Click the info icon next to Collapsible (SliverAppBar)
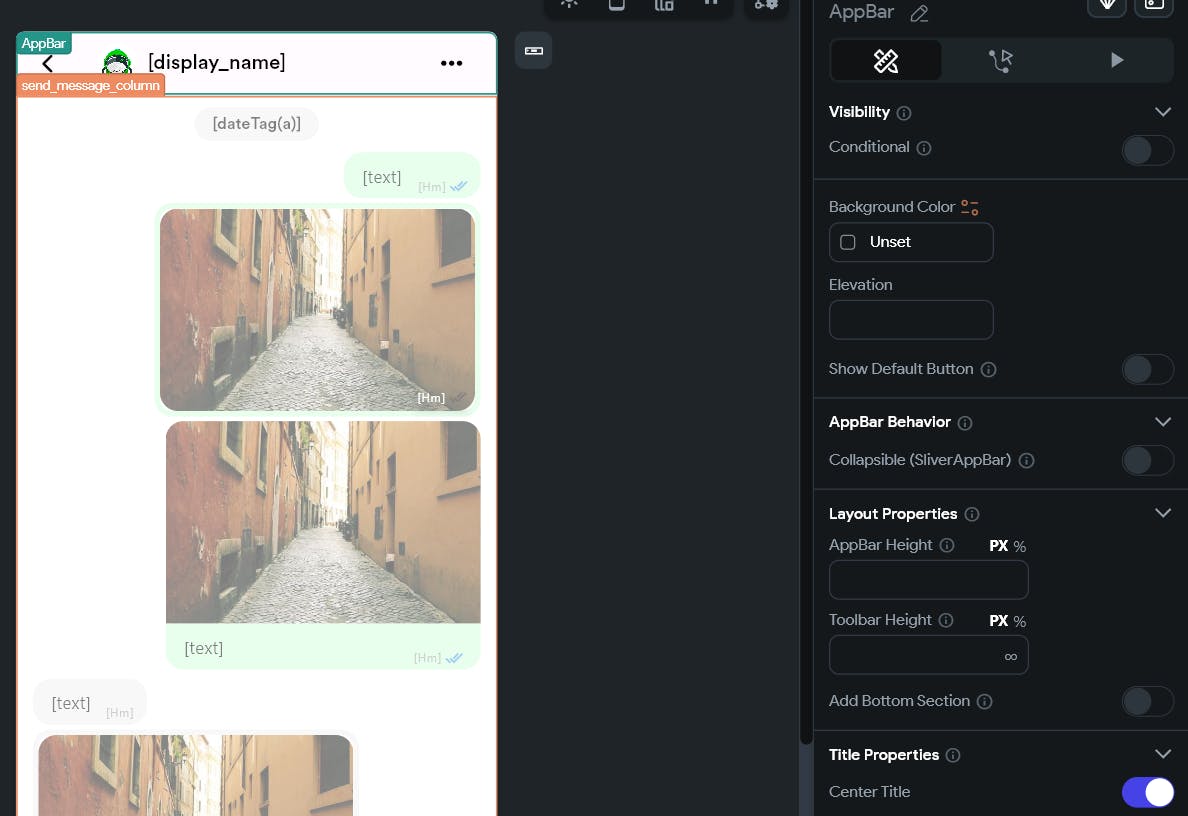Viewport: 1188px width, 816px height. click(x=1027, y=461)
